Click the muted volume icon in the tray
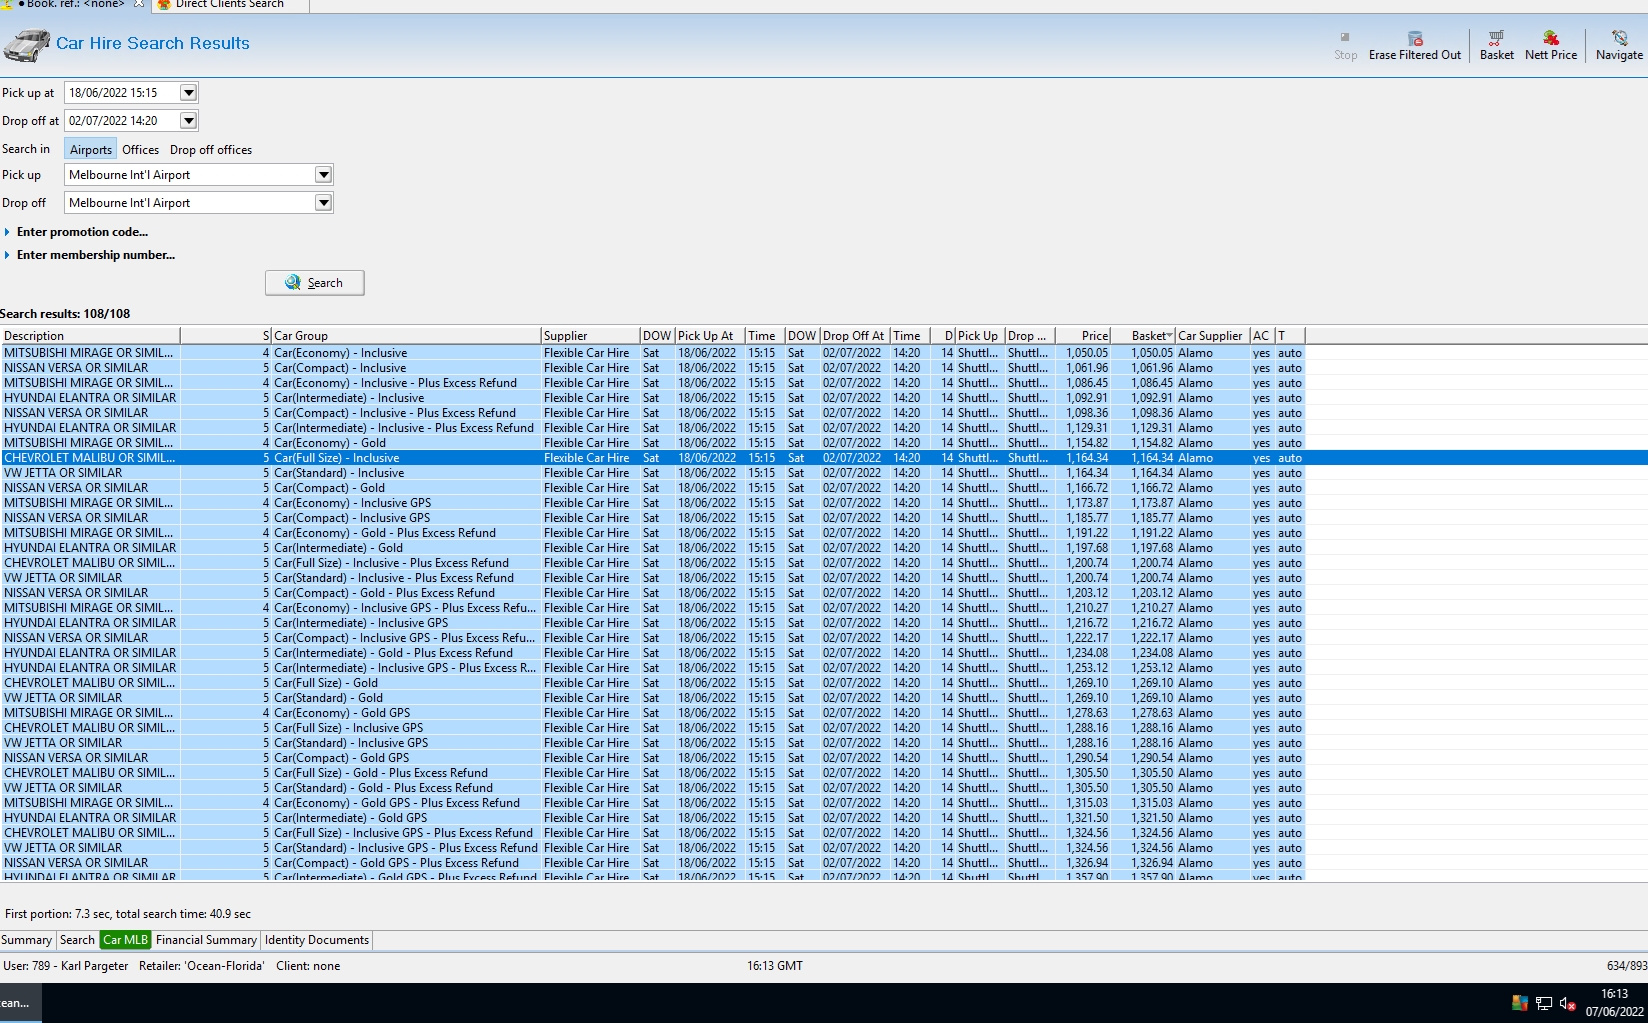Screen dimensions: 1648x1023 (1568, 1003)
